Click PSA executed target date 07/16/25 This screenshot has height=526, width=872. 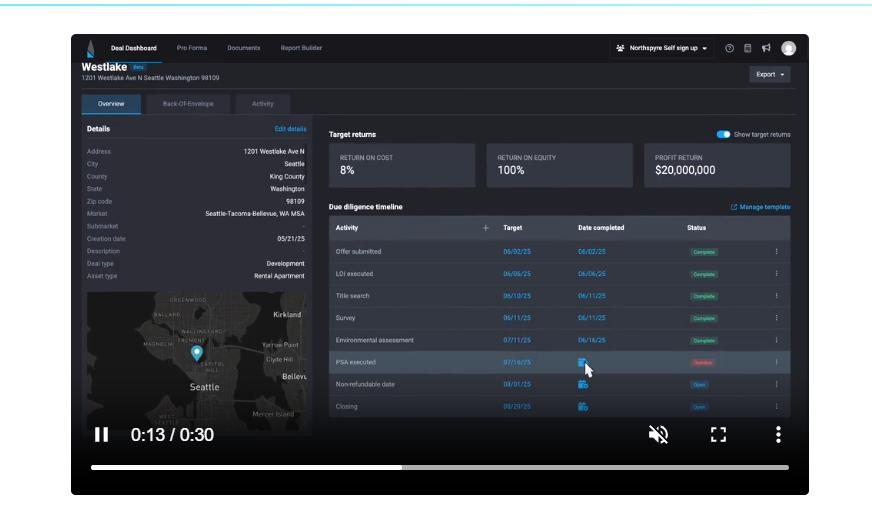coord(517,363)
